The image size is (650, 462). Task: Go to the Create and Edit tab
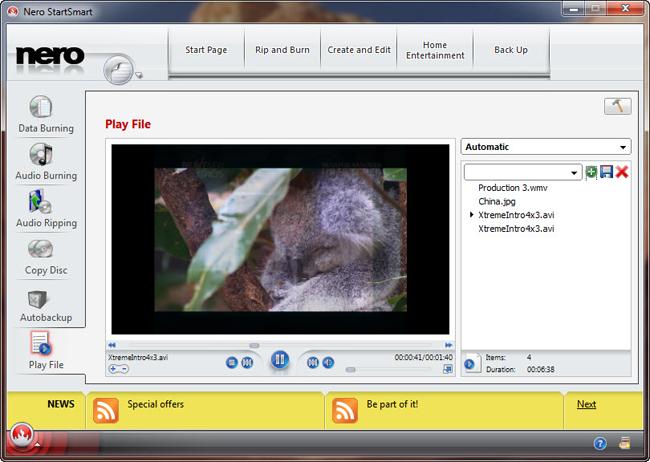pos(358,49)
